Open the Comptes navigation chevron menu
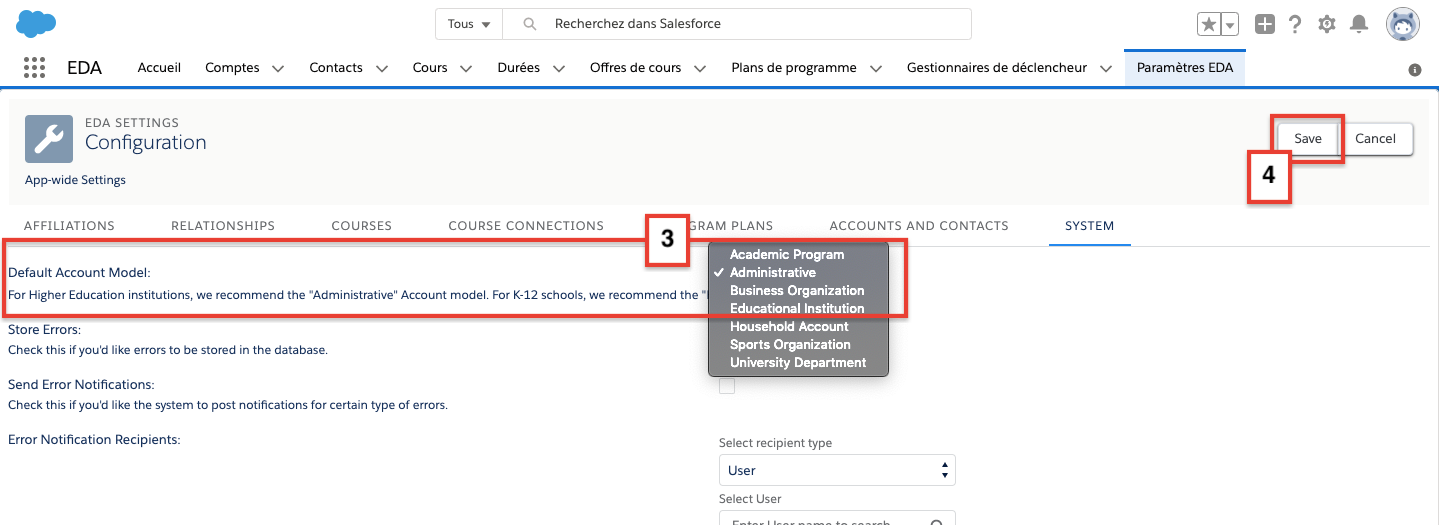Image resolution: width=1439 pixels, height=525 pixels. pyautogui.click(x=278, y=69)
